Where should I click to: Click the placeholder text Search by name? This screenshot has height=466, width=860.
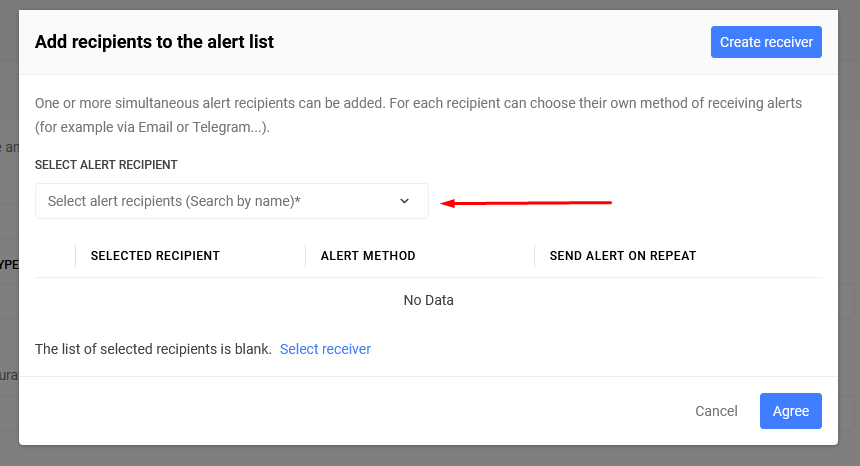click(x=242, y=201)
